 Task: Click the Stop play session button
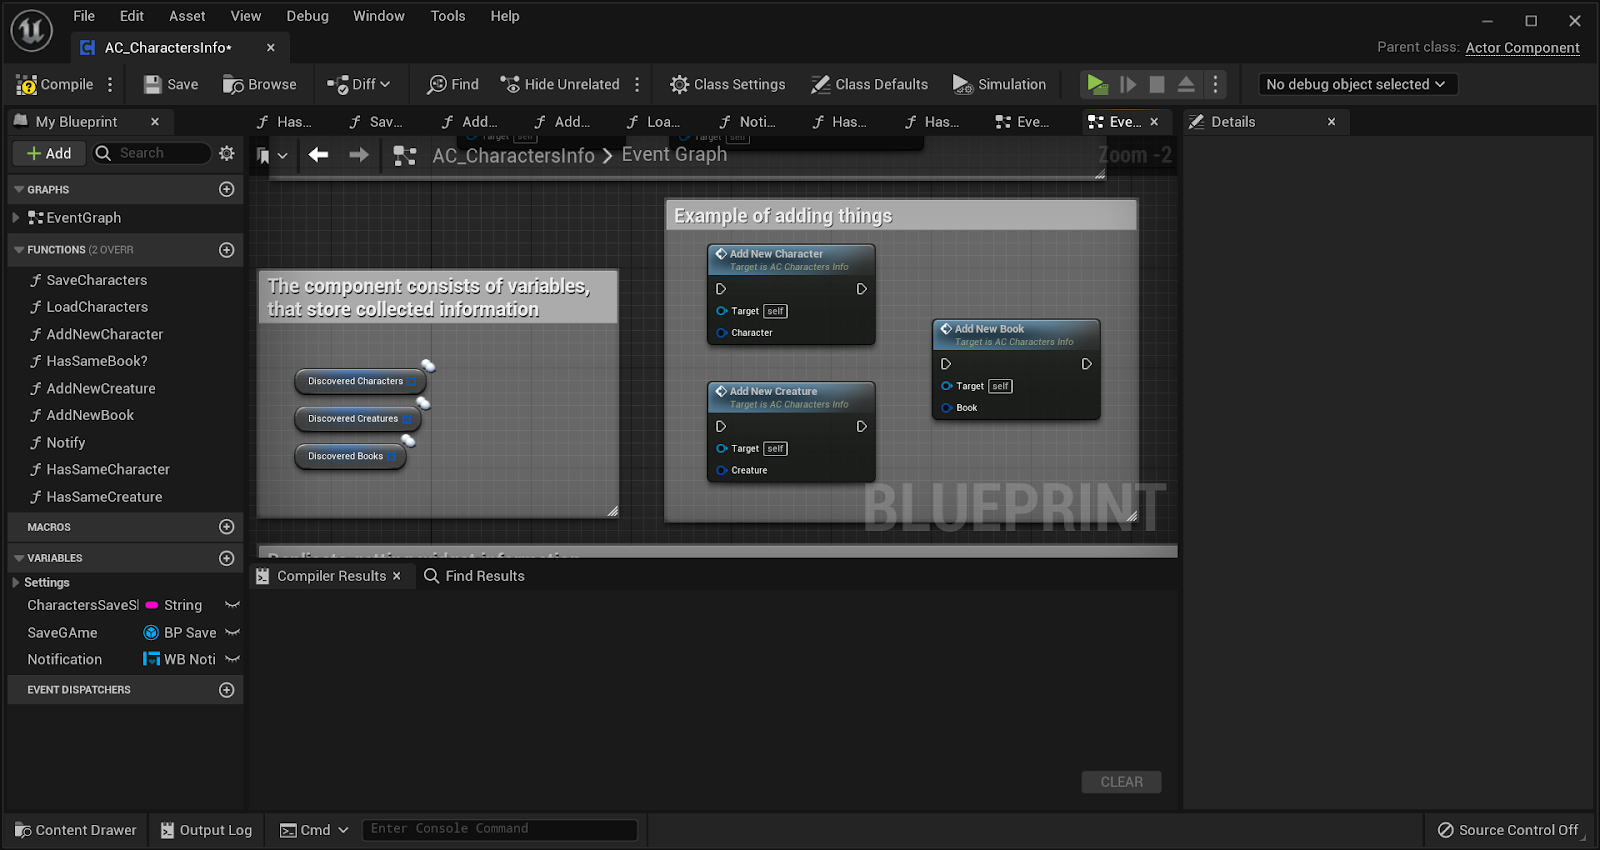coord(1157,85)
